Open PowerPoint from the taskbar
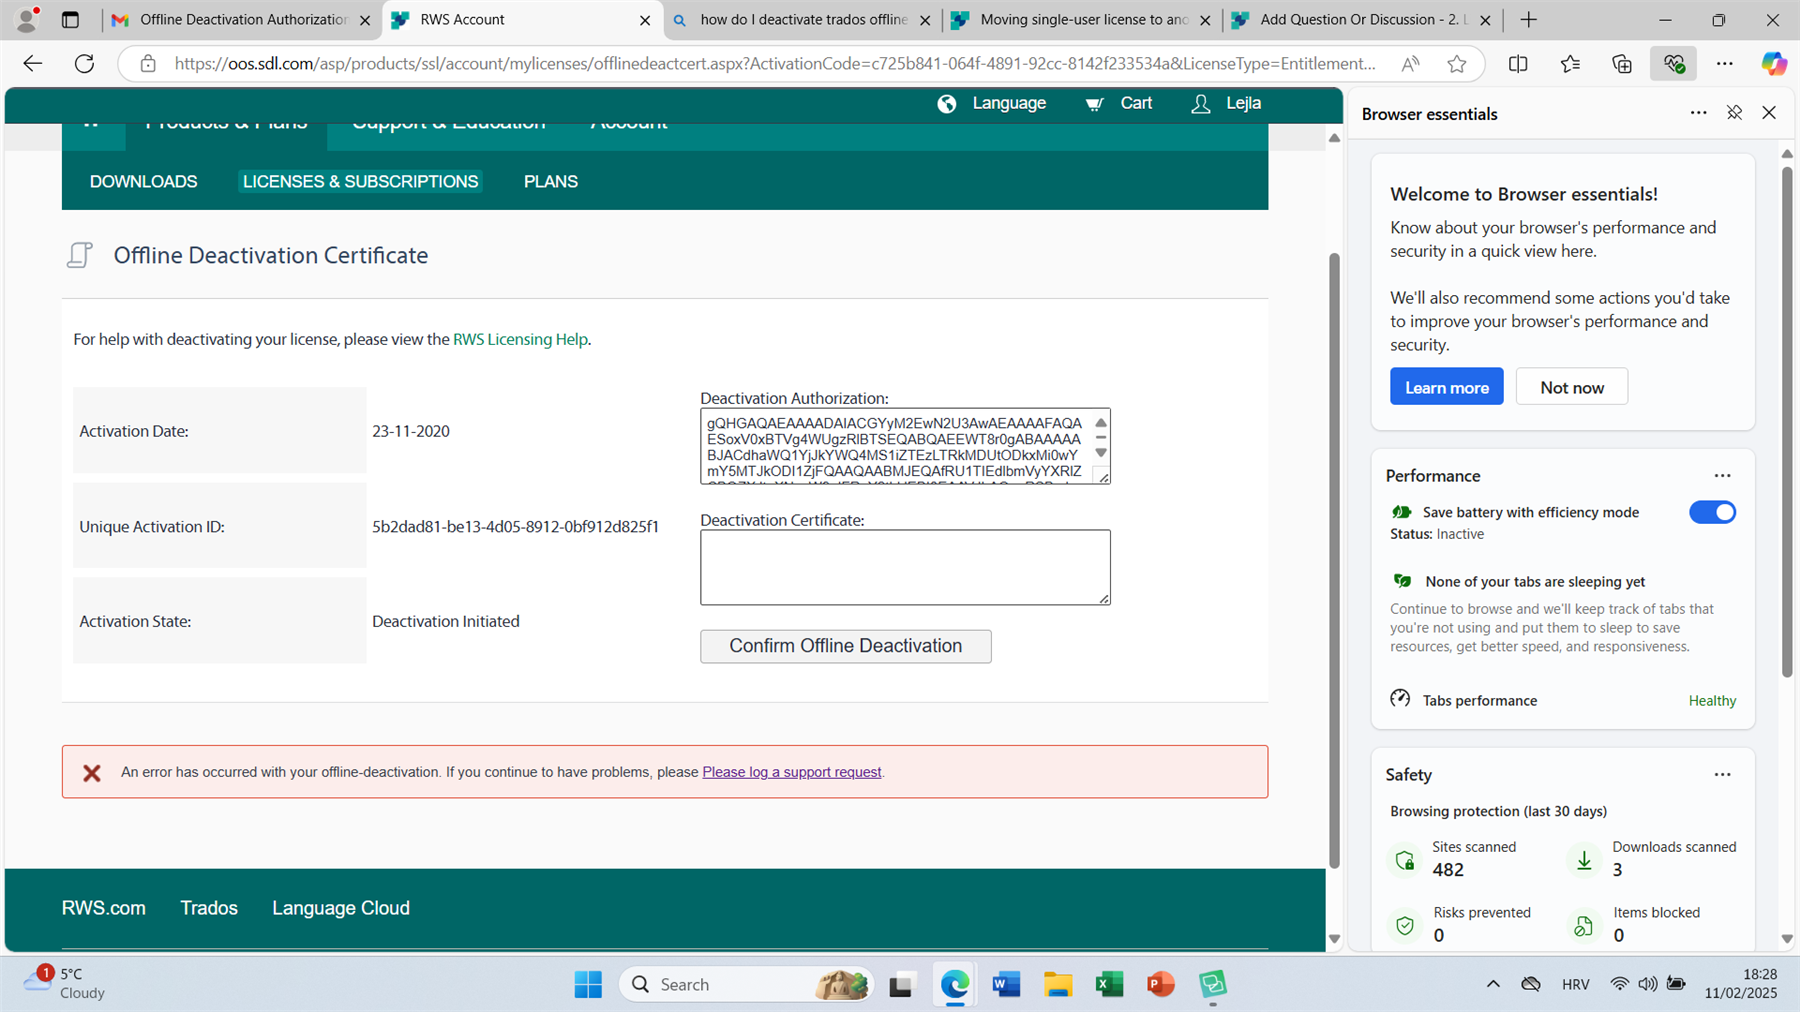 [x=1160, y=985]
